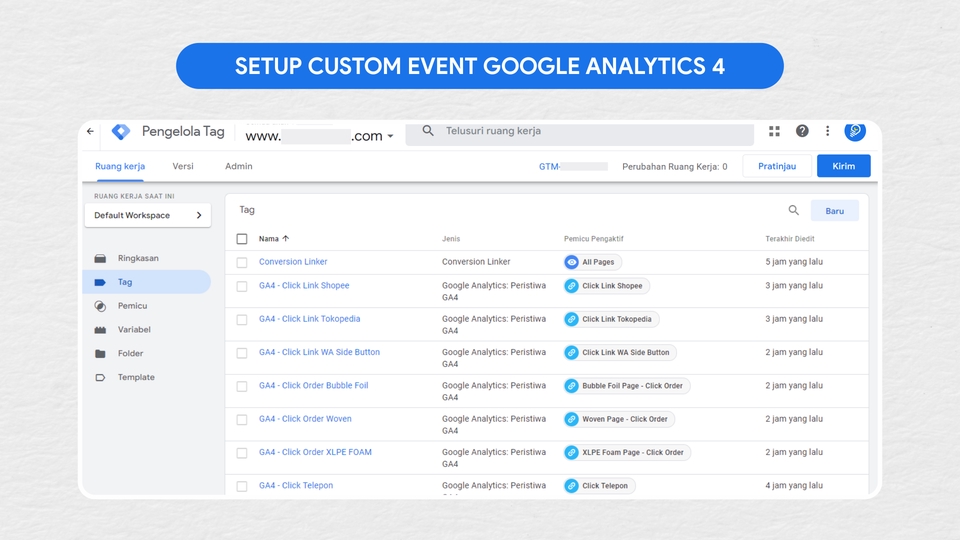Check the GA4 - Click Order XLPE FOAM checkbox
This screenshot has width=960, height=540.
(x=242, y=453)
